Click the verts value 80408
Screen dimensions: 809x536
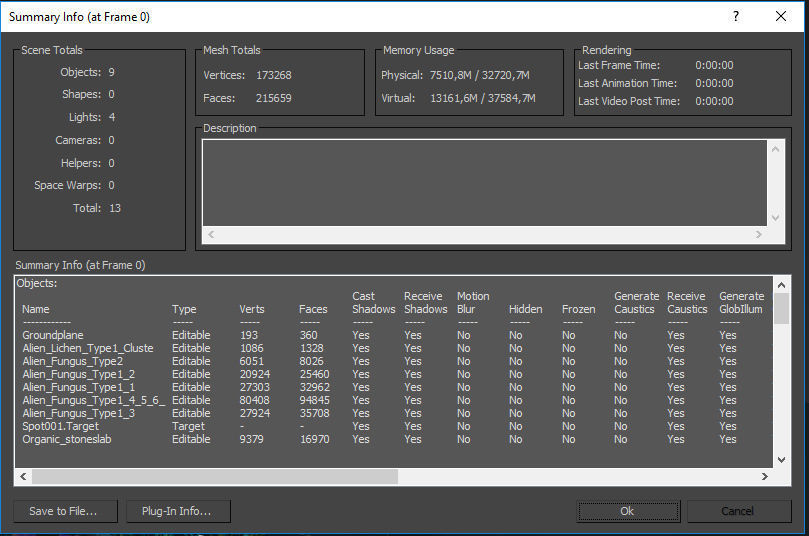click(x=254, y=400)
